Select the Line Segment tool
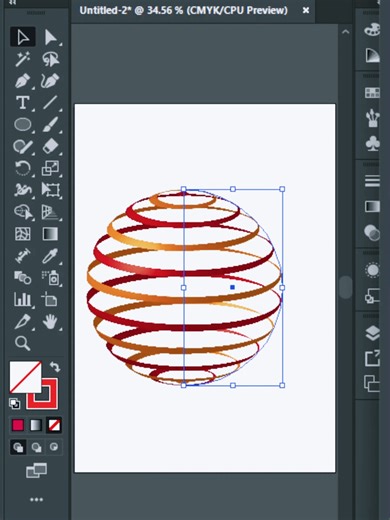390x520 pixels. coord(50,103)
